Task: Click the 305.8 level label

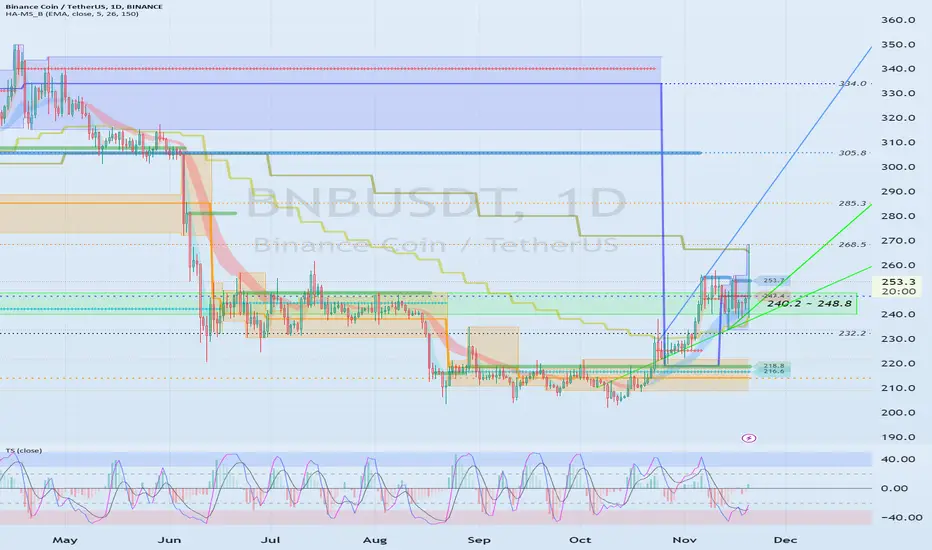Action: (852, 153)
